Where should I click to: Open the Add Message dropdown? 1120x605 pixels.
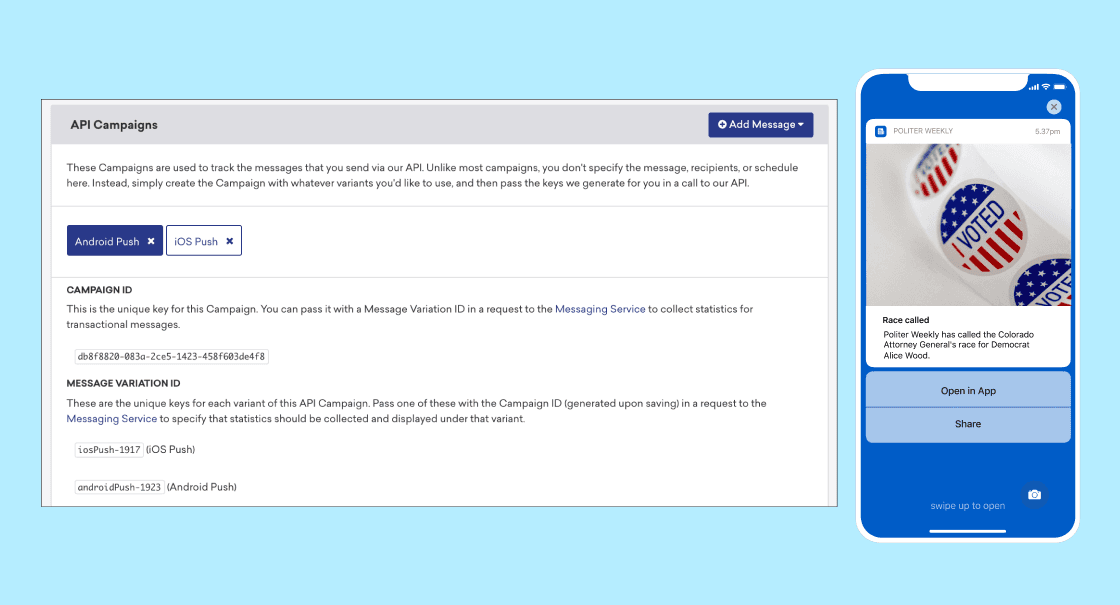point(760,125)
